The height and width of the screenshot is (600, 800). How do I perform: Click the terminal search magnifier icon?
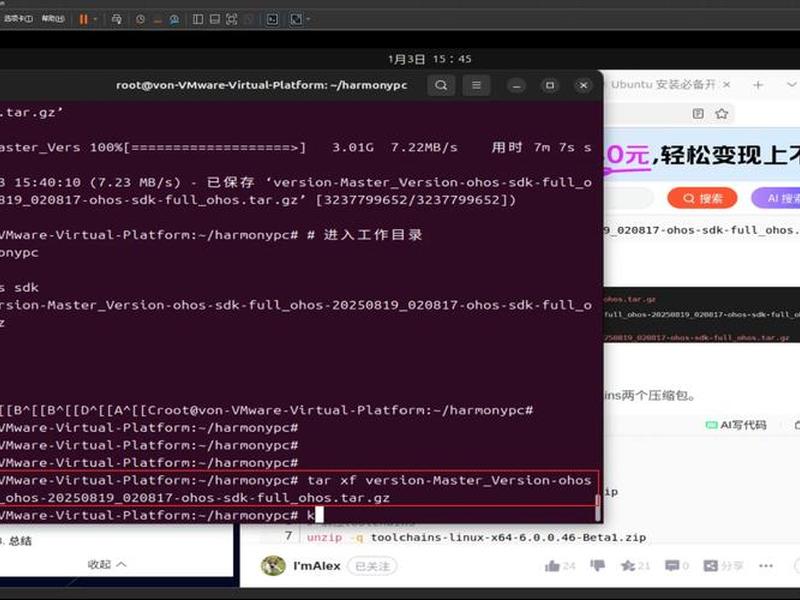441,85
